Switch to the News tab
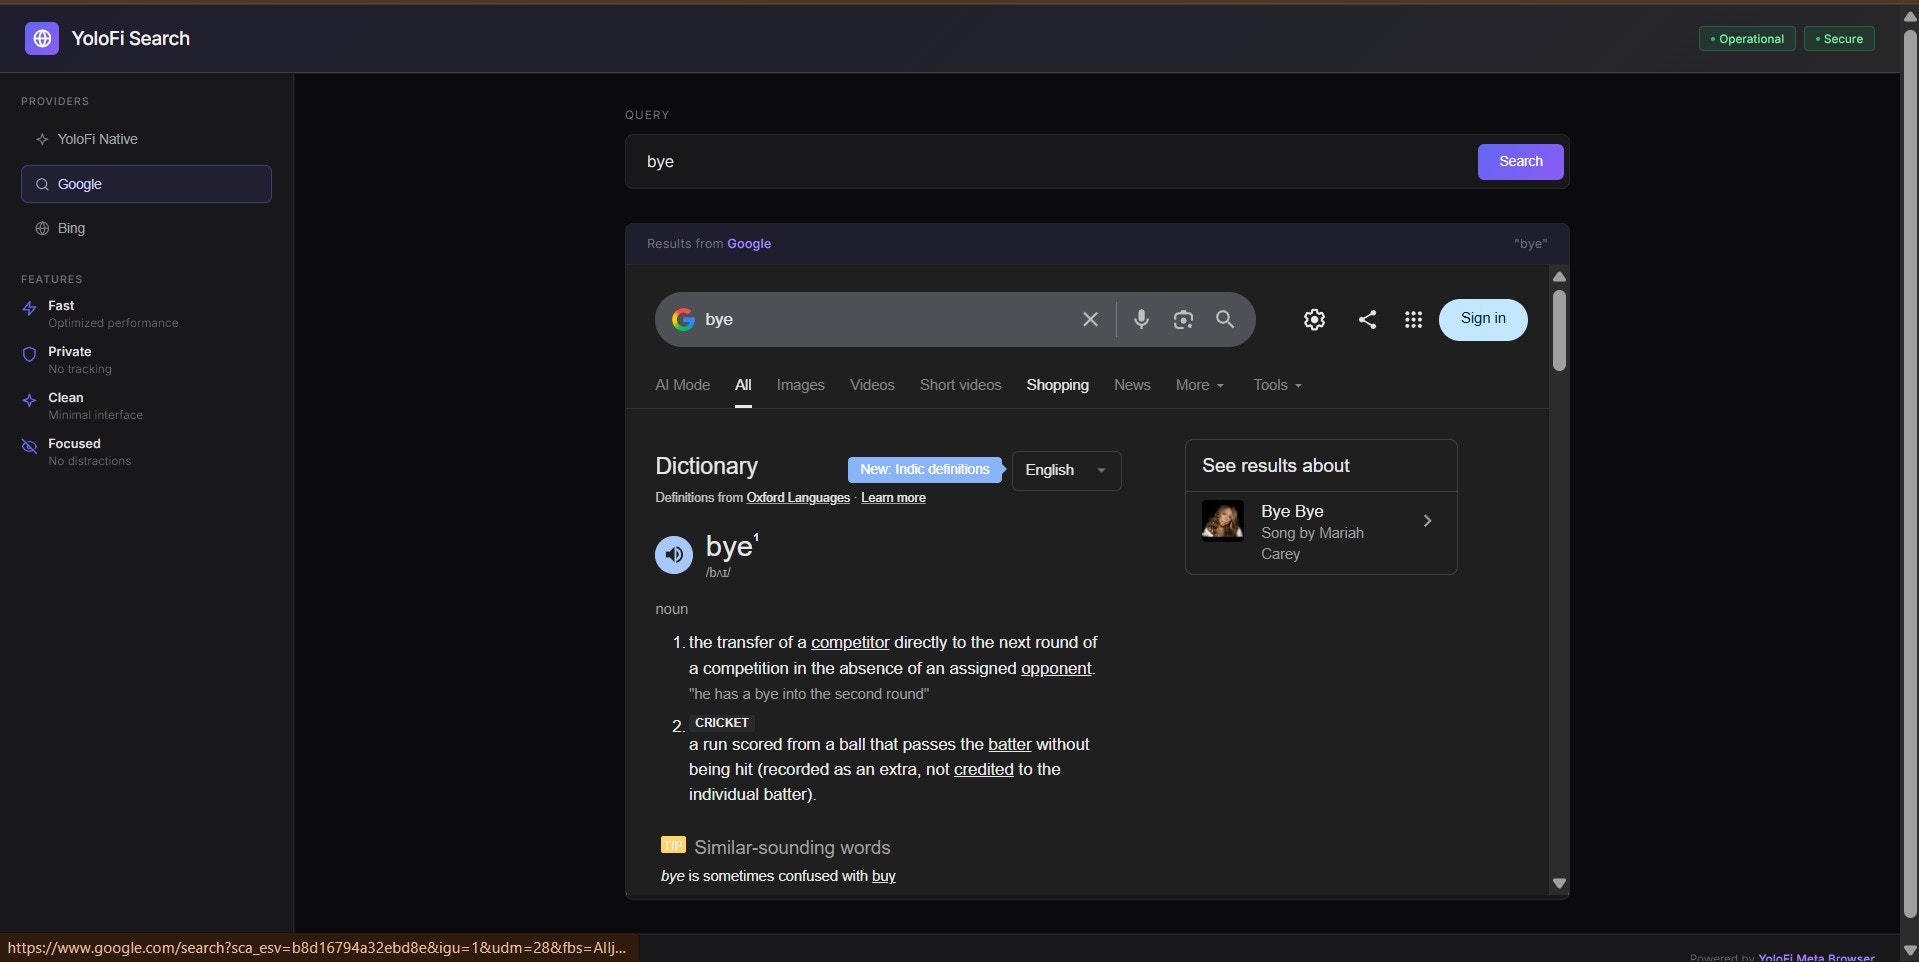 pyautogui.click(x=1132, y=385)
